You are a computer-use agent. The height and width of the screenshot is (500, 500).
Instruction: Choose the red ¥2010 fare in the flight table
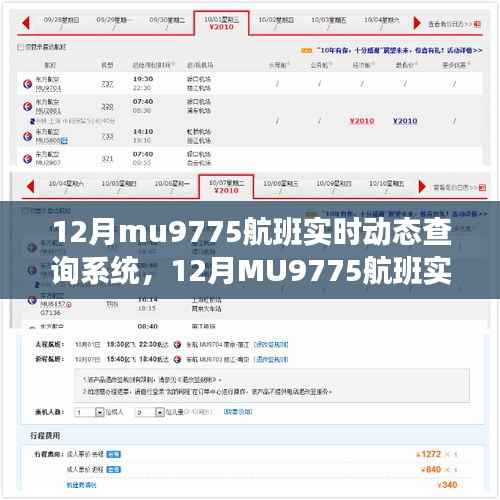(362, 121)
